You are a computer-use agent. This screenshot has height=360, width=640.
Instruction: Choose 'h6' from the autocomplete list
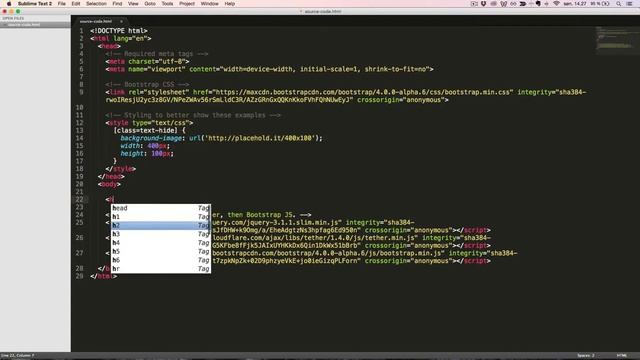[161, 260]
